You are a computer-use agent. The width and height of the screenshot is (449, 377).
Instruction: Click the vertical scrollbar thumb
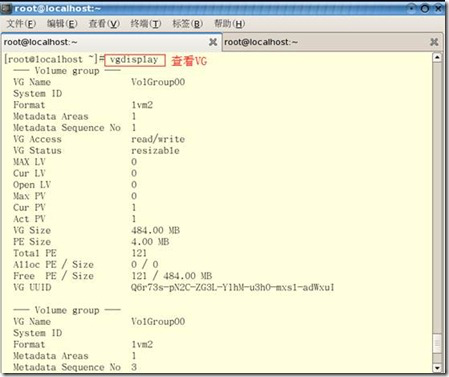437,343
